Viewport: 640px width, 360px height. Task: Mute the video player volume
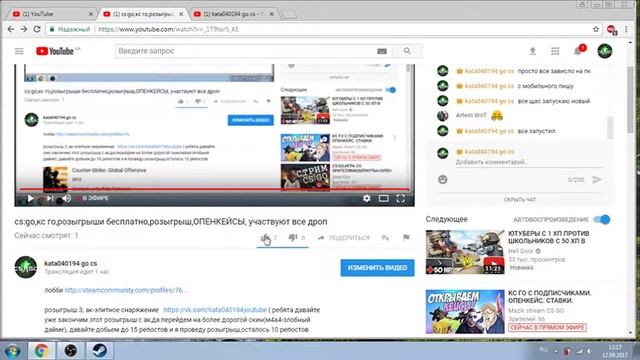pos(67,198)
